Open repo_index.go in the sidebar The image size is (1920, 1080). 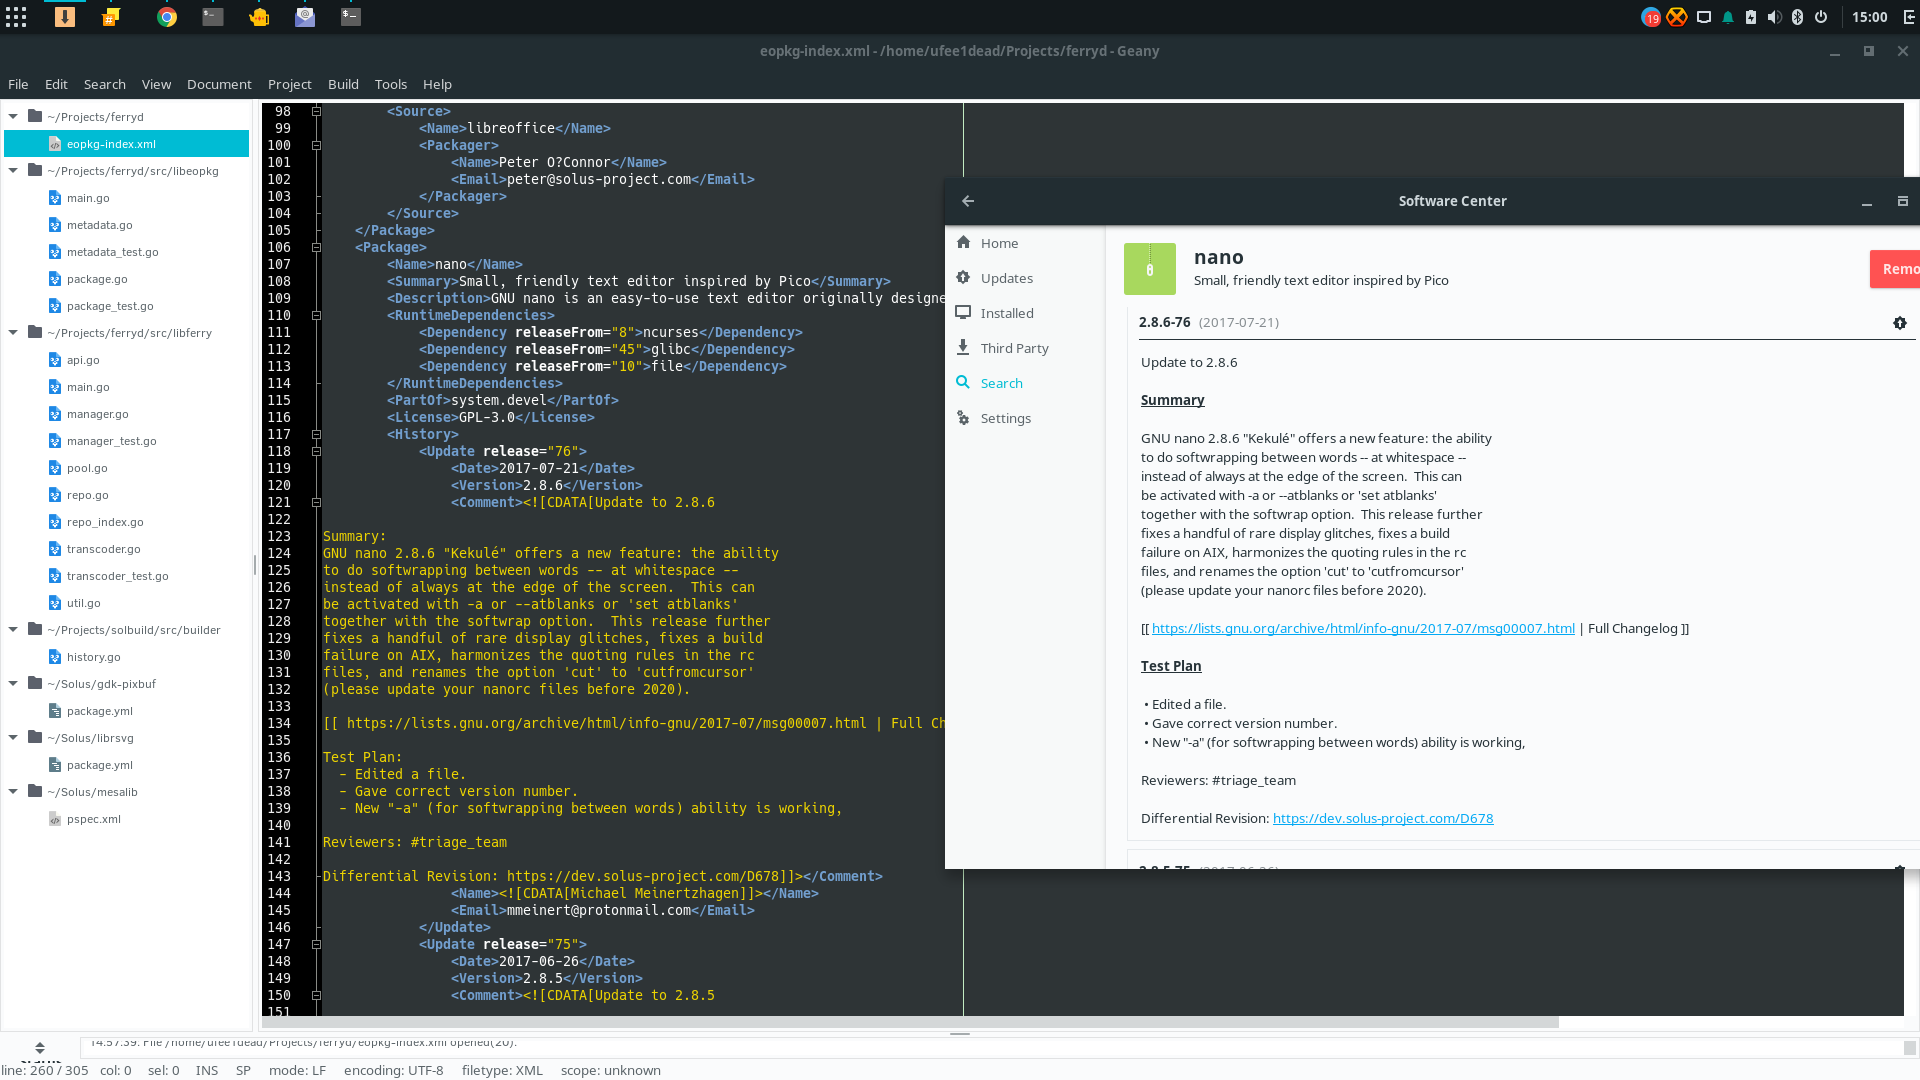(x=105, y=522)
